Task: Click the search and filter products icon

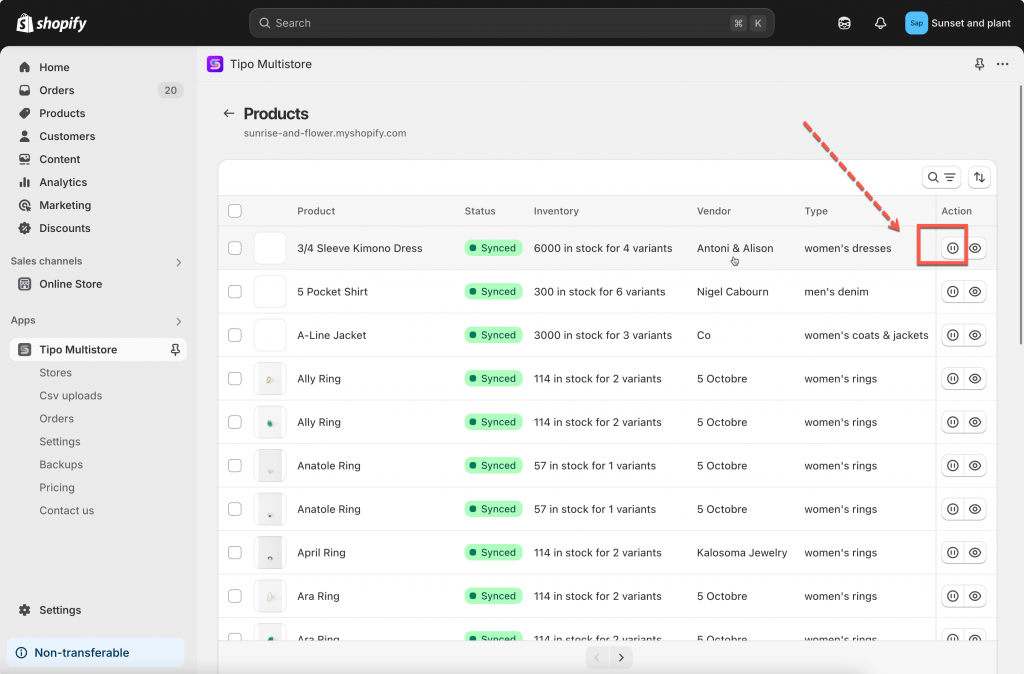Action: [941, 178]
